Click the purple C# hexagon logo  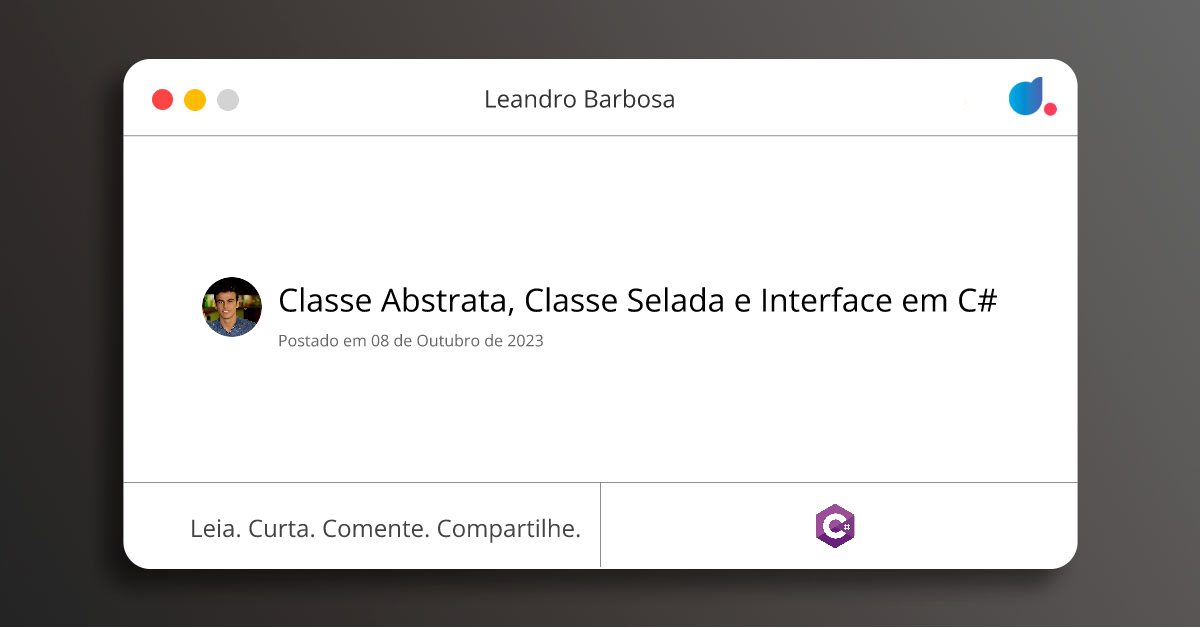(x=835, y=526)
